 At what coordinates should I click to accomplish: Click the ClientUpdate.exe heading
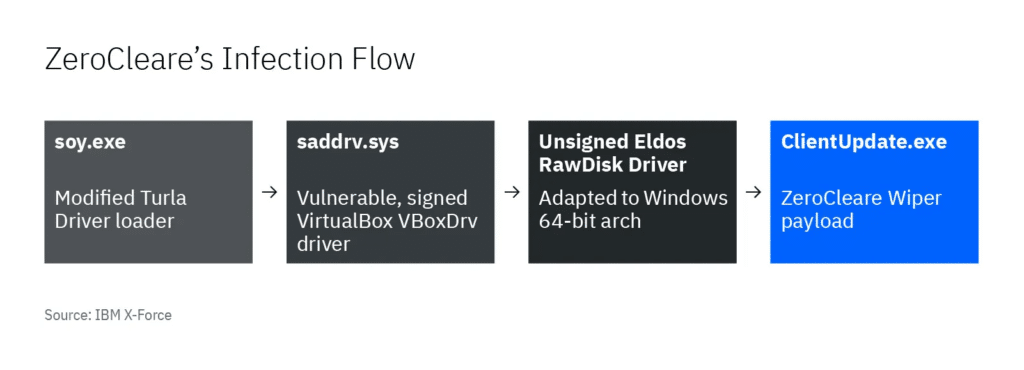[863, 142]
